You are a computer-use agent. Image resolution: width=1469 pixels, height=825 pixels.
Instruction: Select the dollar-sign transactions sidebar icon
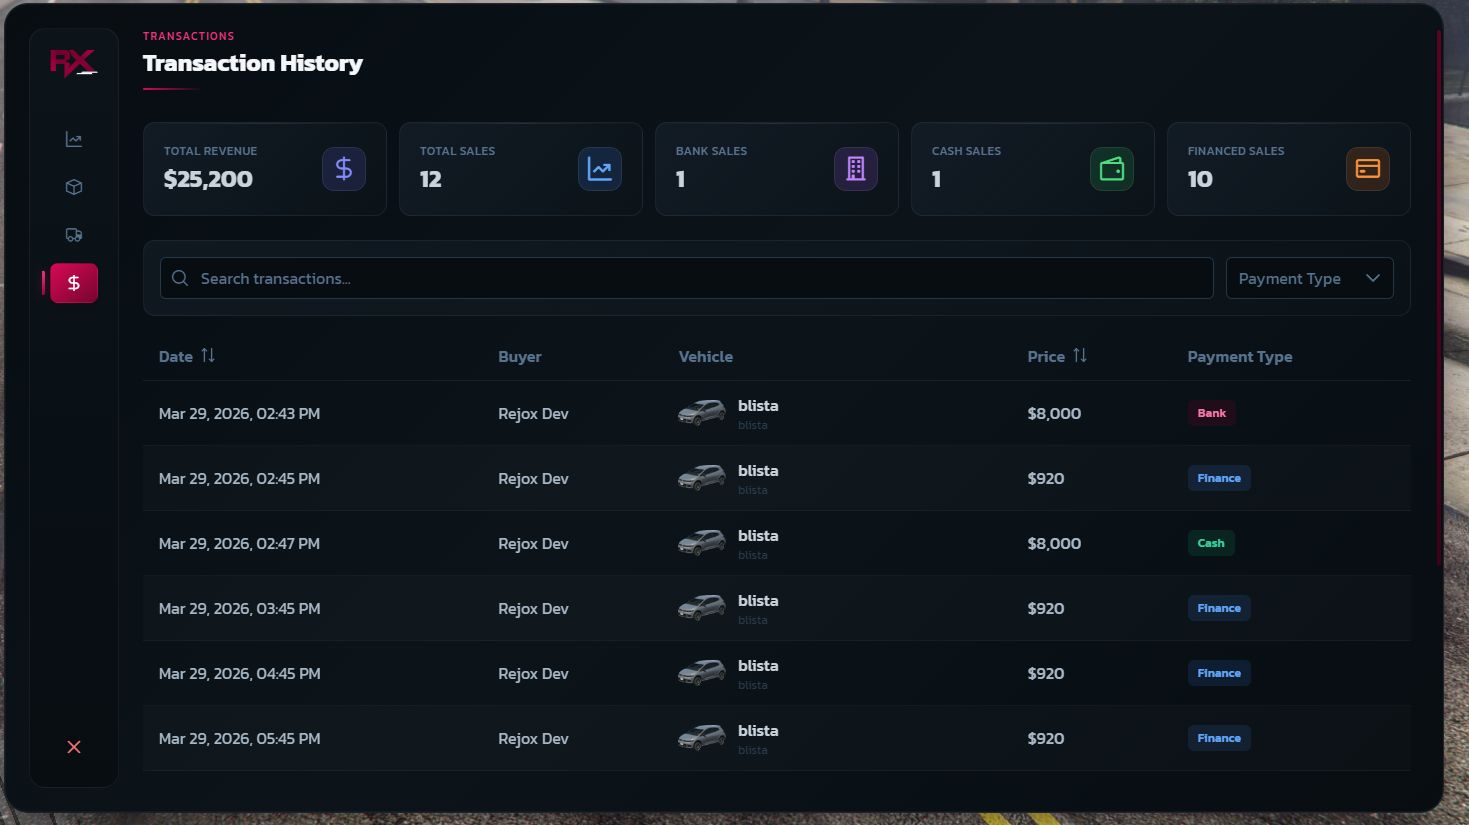74,283
